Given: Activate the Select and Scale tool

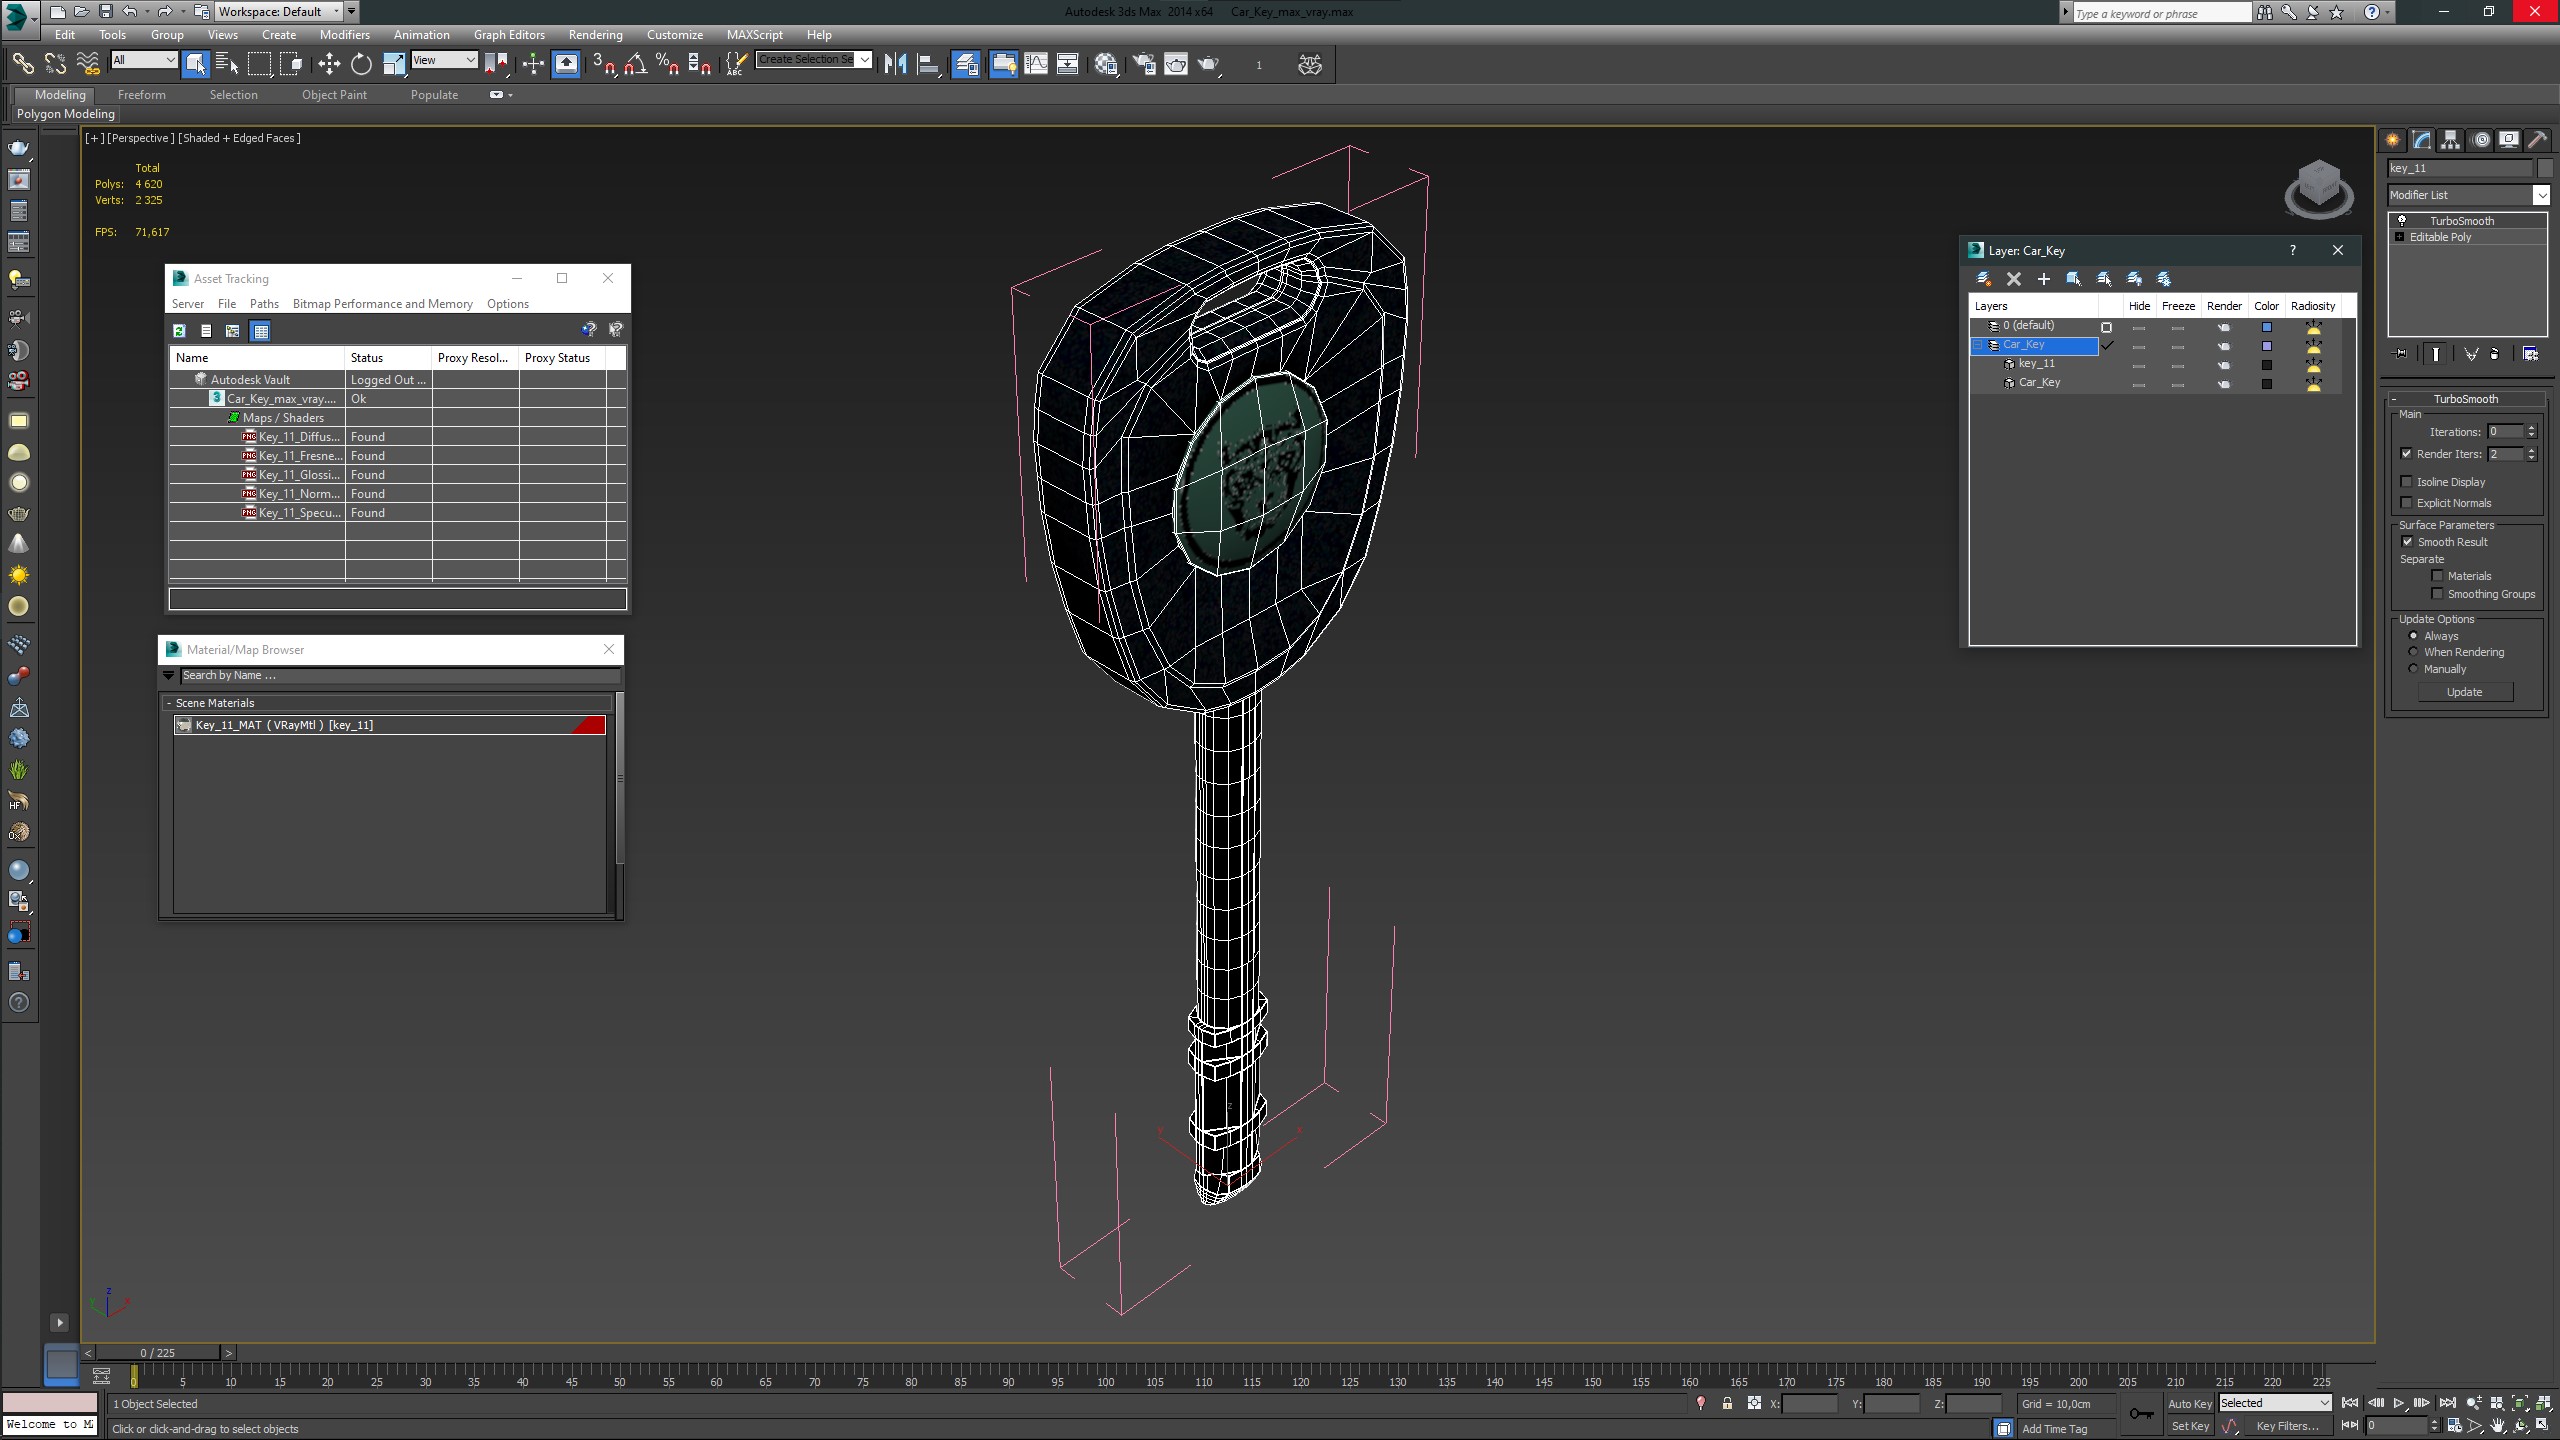Looking at the screenshot, I should click(x=394, y=64).
